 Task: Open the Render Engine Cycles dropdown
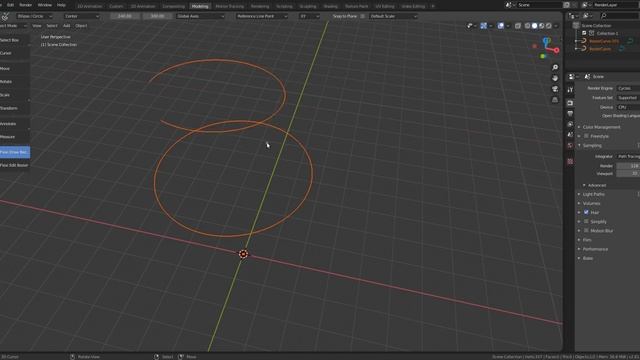coord(628,88)
